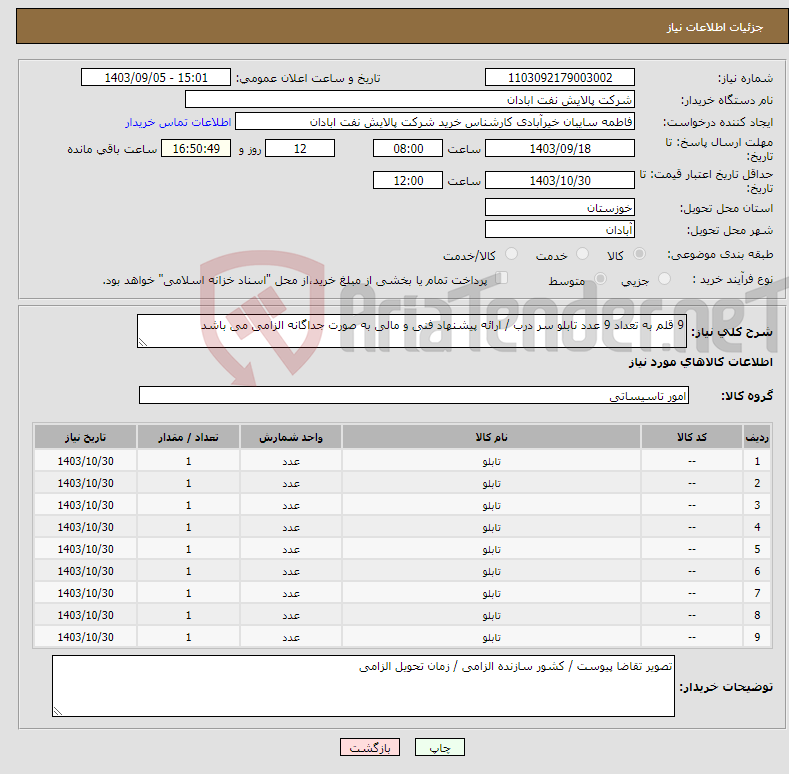Click the عدد unit cell in row 9
Screen dimensions: 789x774
[x=291, y=638]
